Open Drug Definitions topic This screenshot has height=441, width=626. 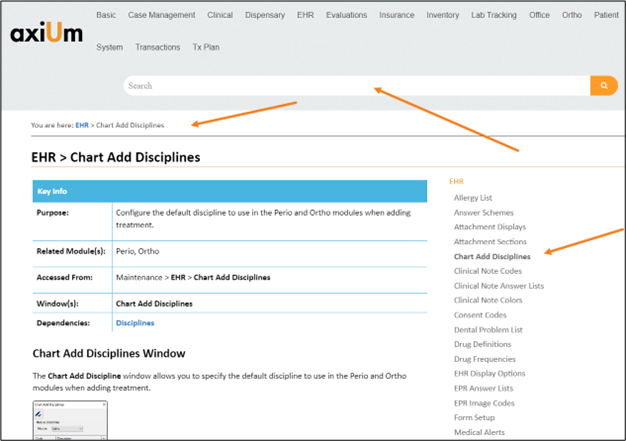tap(483, 344)
